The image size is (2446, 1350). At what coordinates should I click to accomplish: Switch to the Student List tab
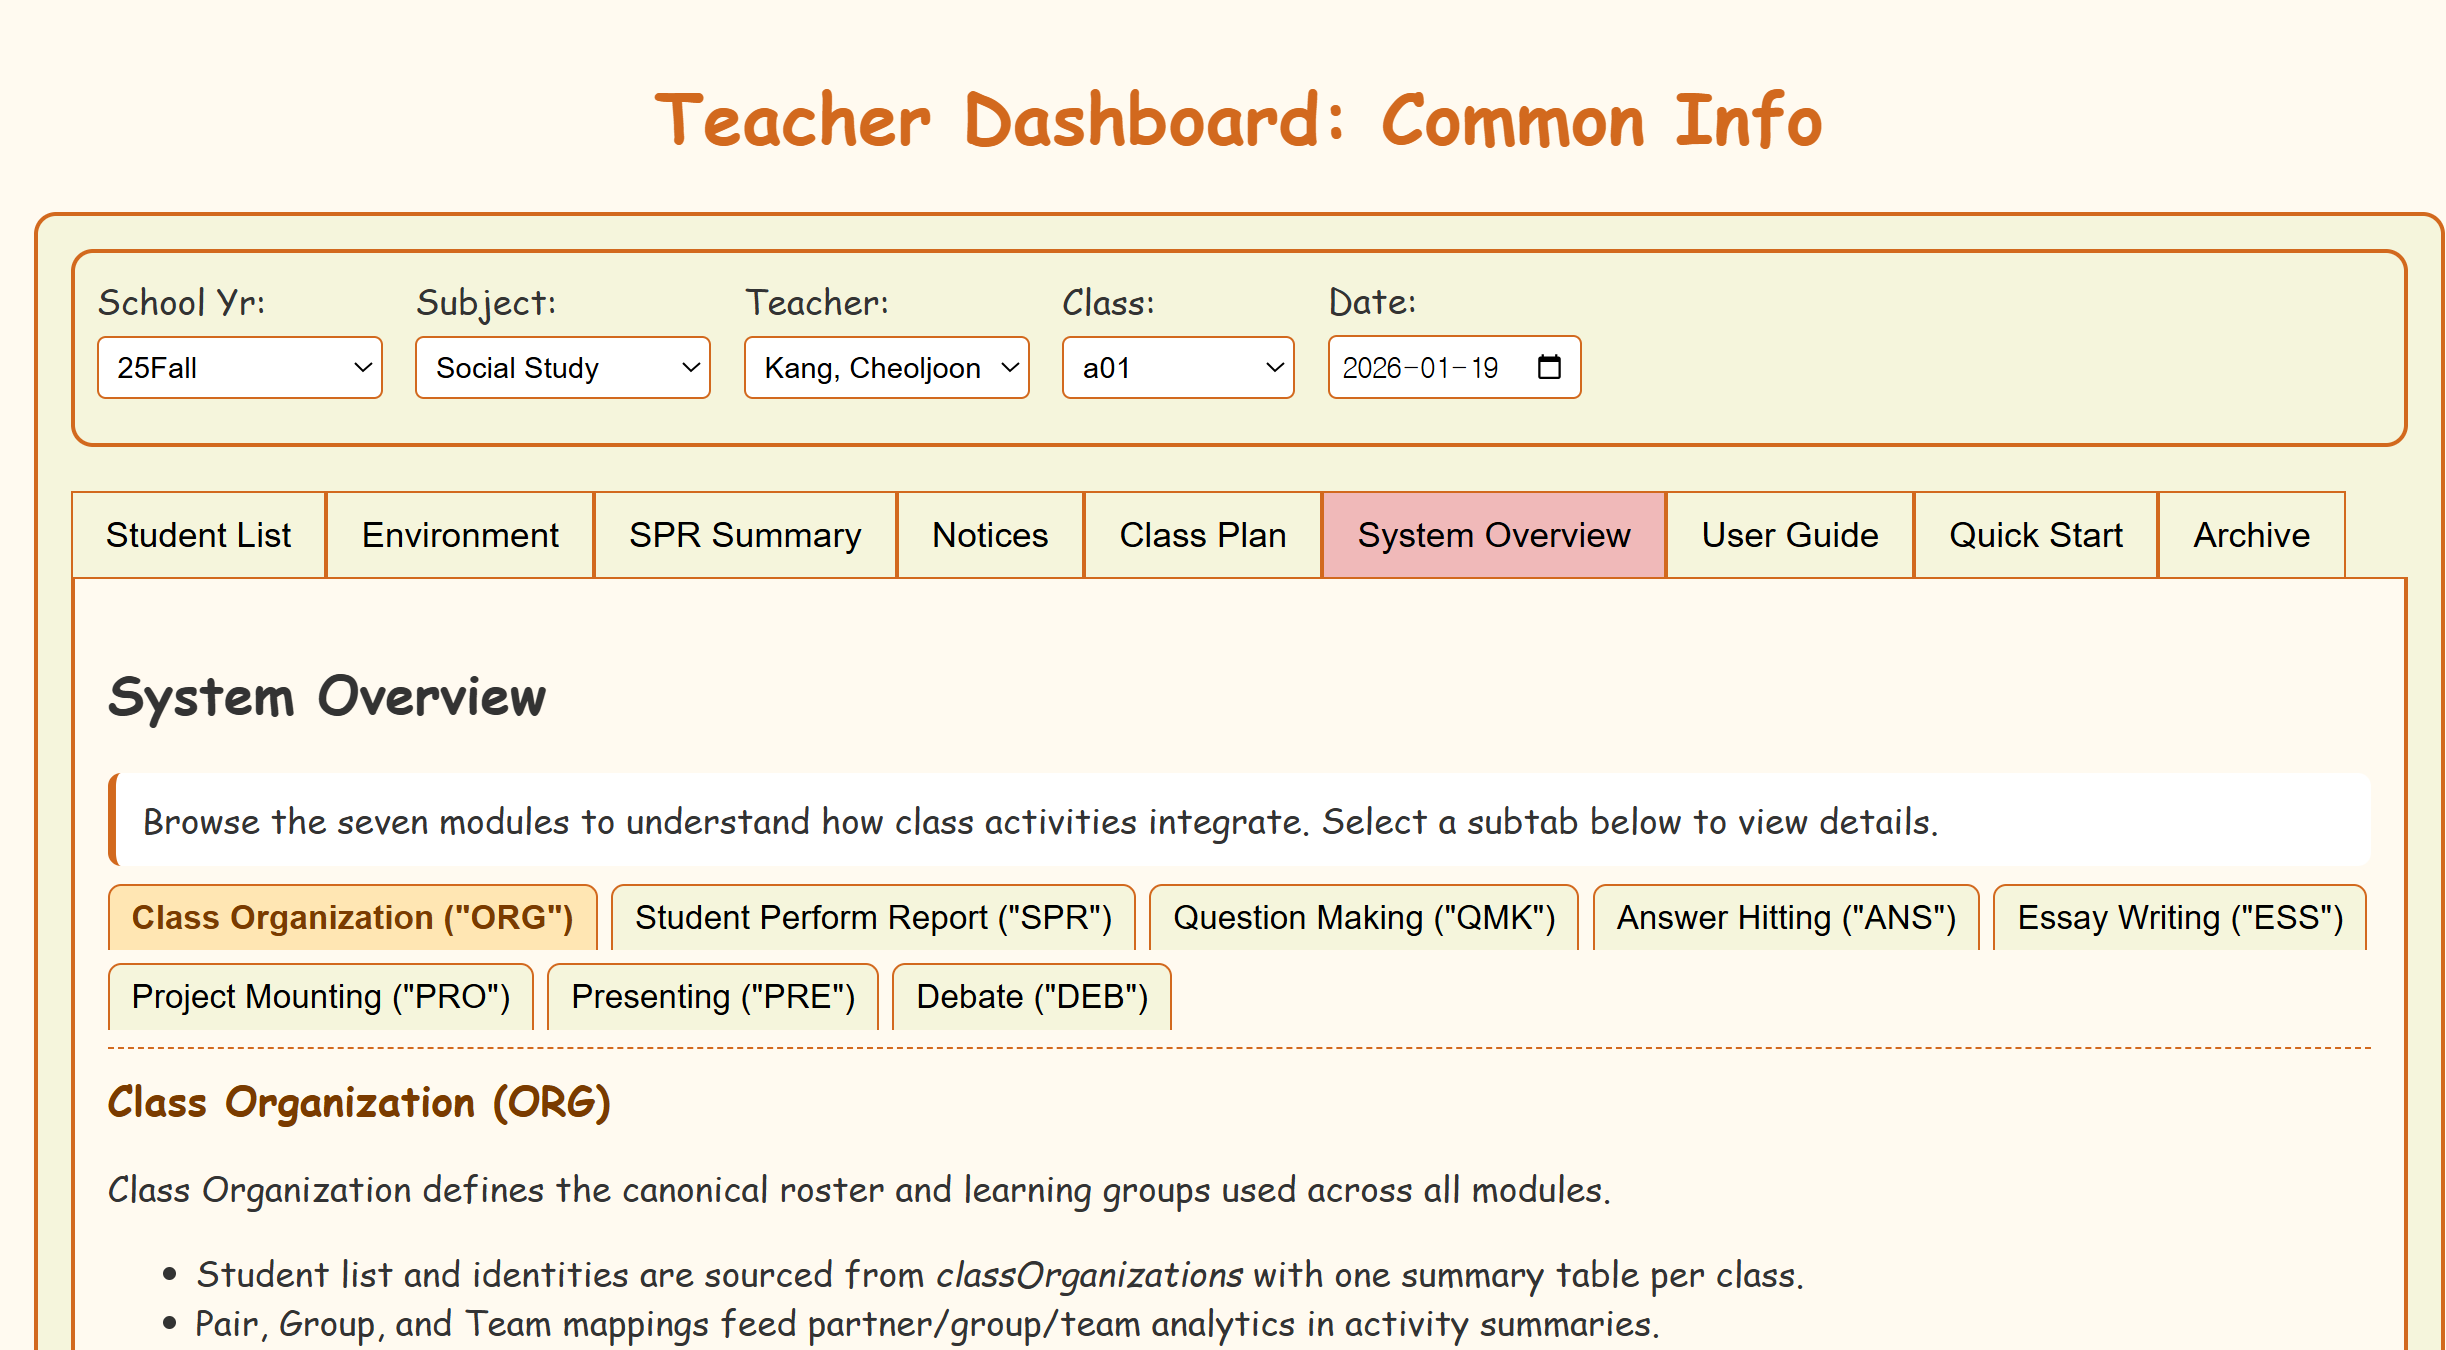point(198,535)
